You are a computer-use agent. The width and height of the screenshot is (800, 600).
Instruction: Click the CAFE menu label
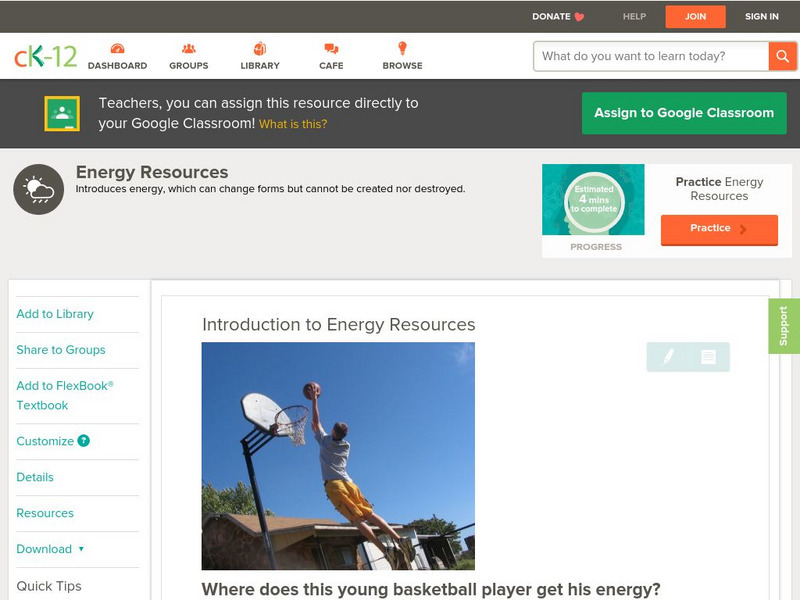click(x=331, y=66)
